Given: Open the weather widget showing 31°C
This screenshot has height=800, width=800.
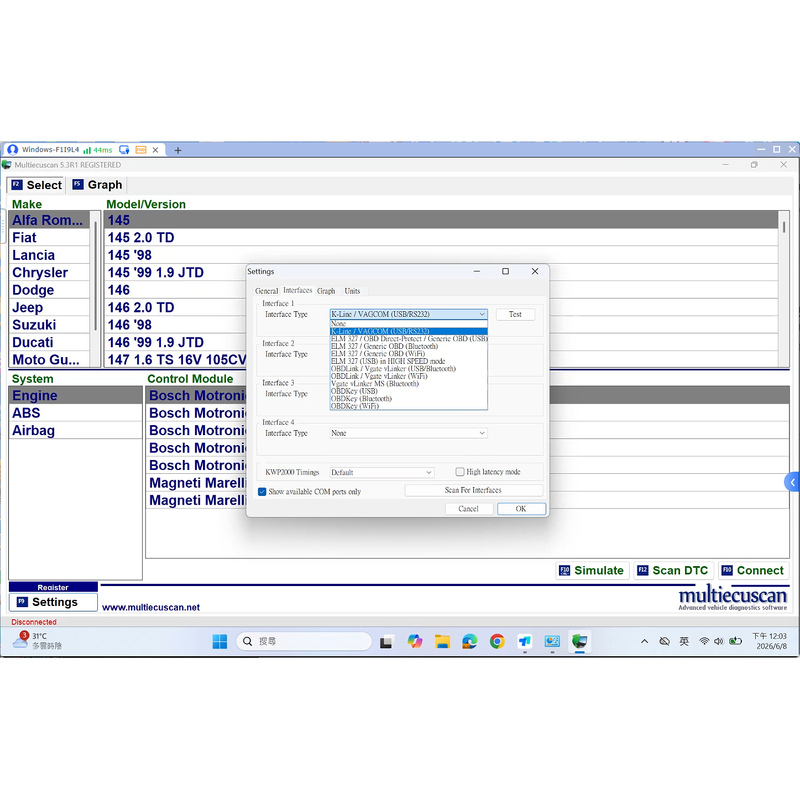Looking at the screenshot, I should coord(37,641).
